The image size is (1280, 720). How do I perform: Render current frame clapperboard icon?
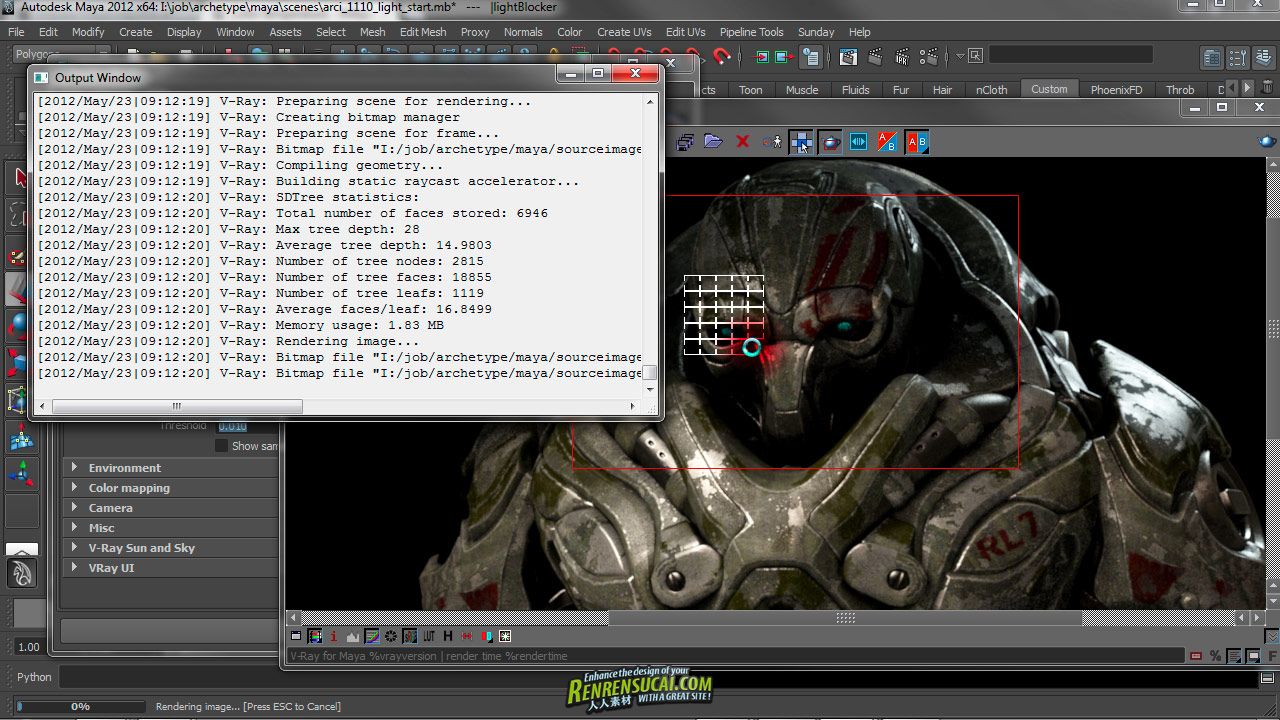[x=875, y=57]
